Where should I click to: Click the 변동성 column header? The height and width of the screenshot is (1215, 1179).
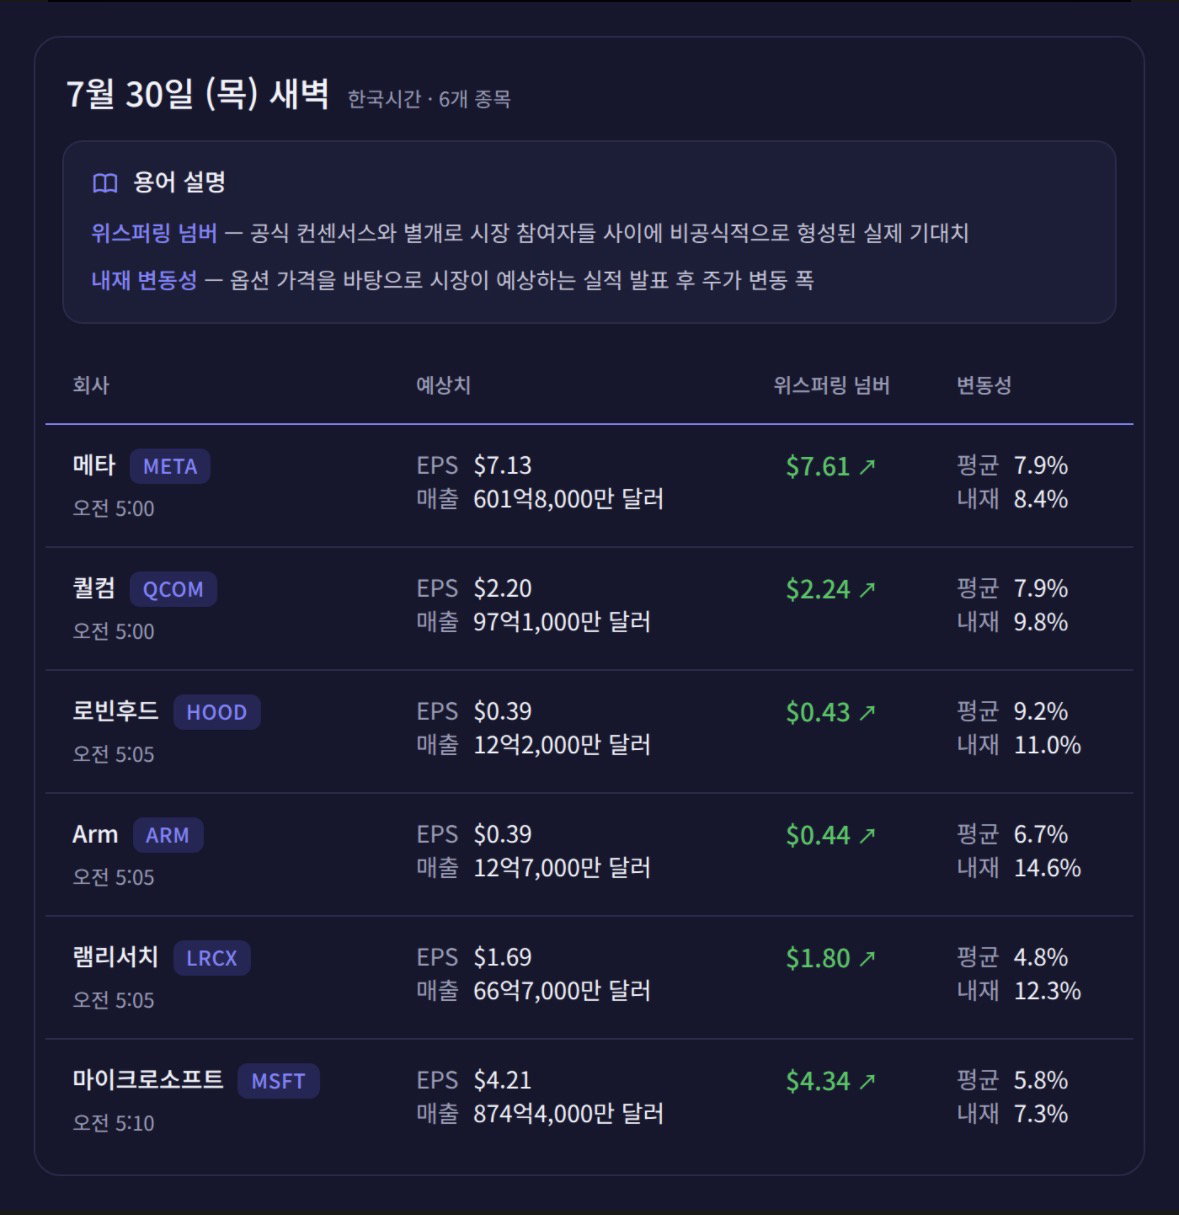984,386
